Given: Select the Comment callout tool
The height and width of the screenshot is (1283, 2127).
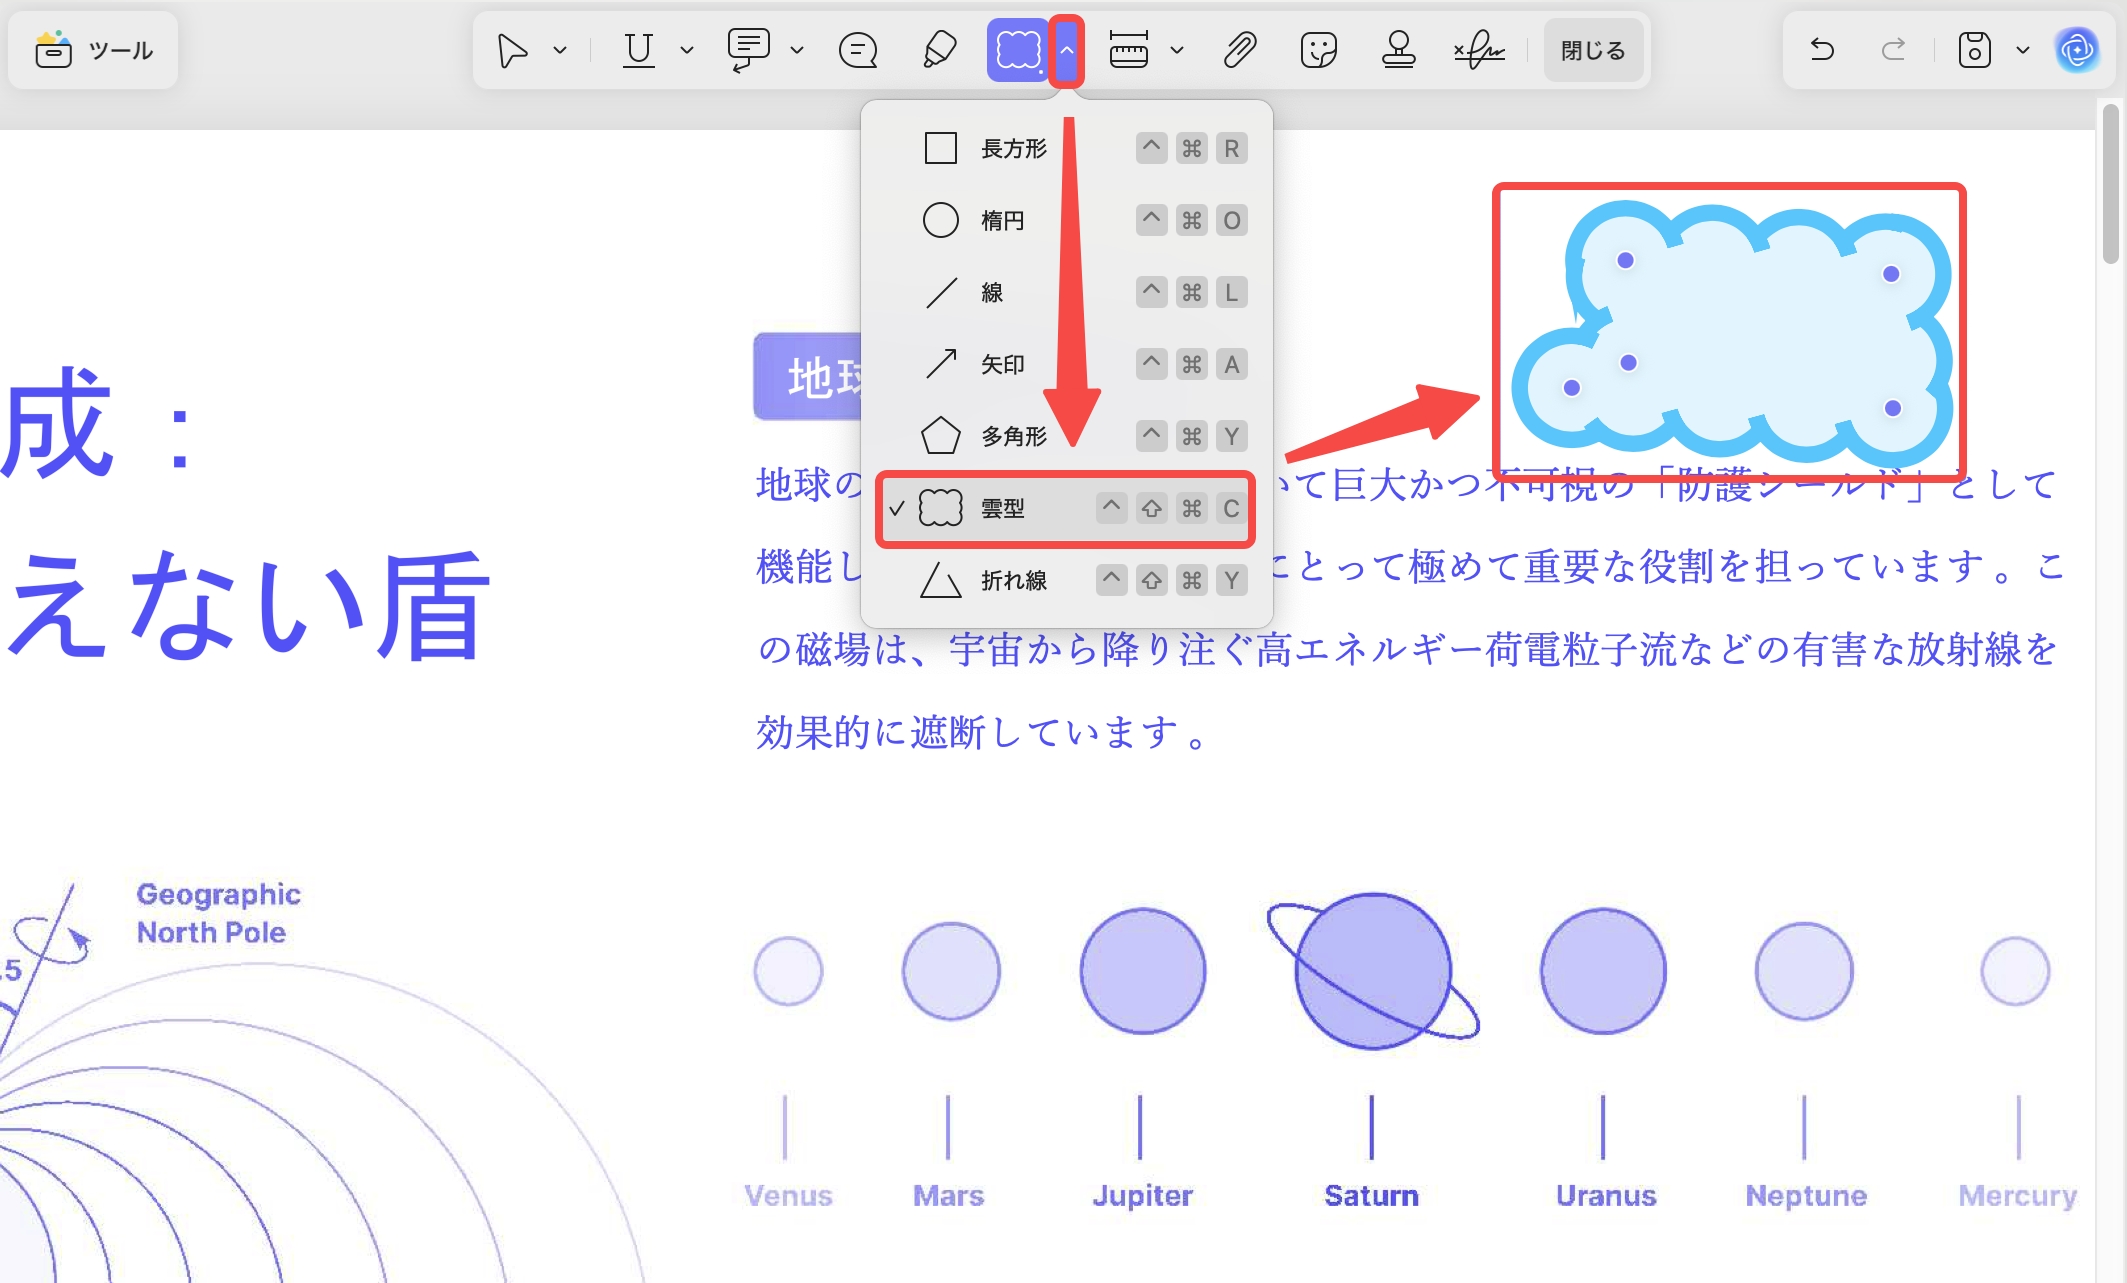Looking at the screenshot, I should tap(748, 49).
